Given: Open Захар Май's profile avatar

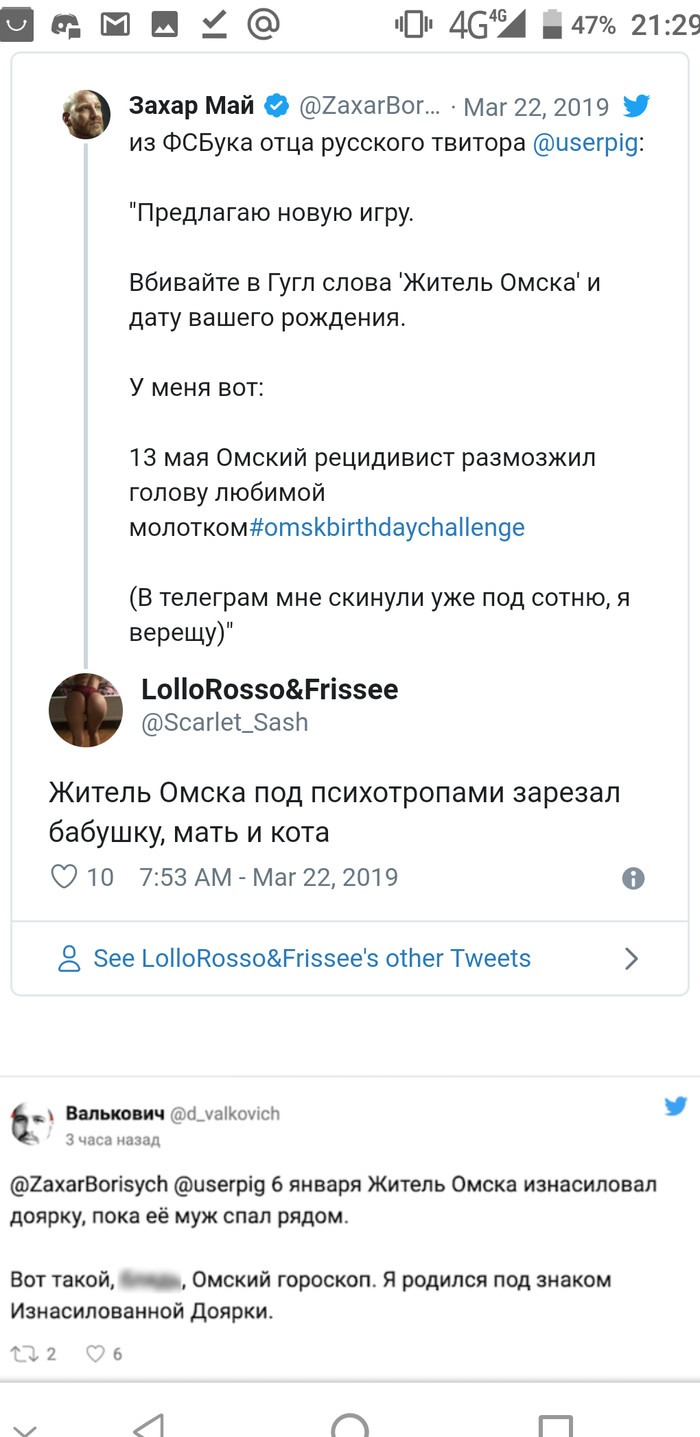Looking at the screenshot, I should tap(87, 116).
